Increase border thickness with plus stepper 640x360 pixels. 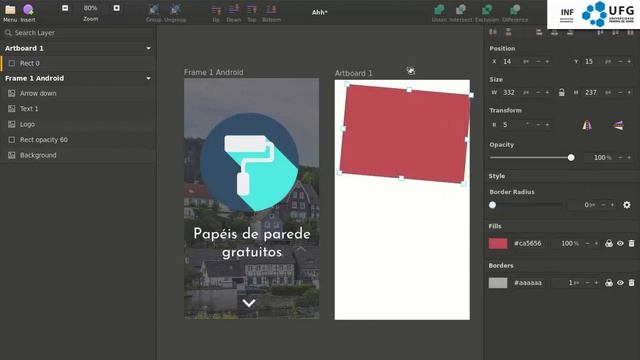tap(596, 282)
